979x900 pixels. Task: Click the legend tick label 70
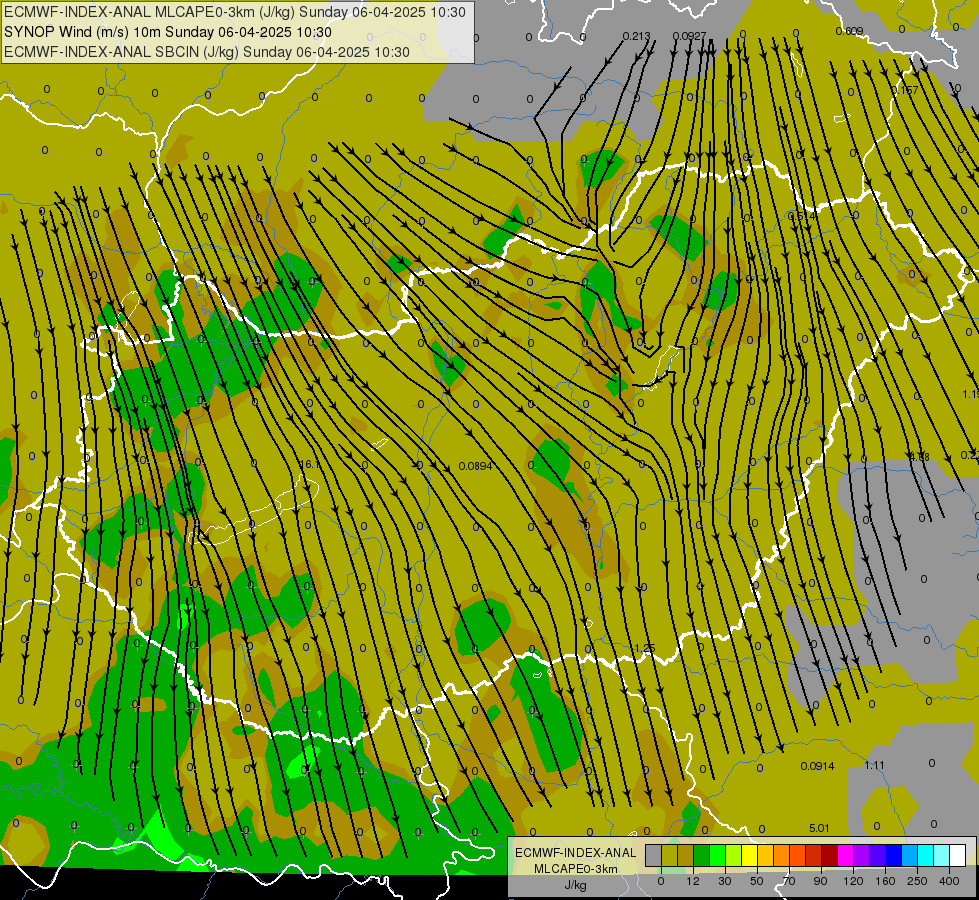click(789, 881)
